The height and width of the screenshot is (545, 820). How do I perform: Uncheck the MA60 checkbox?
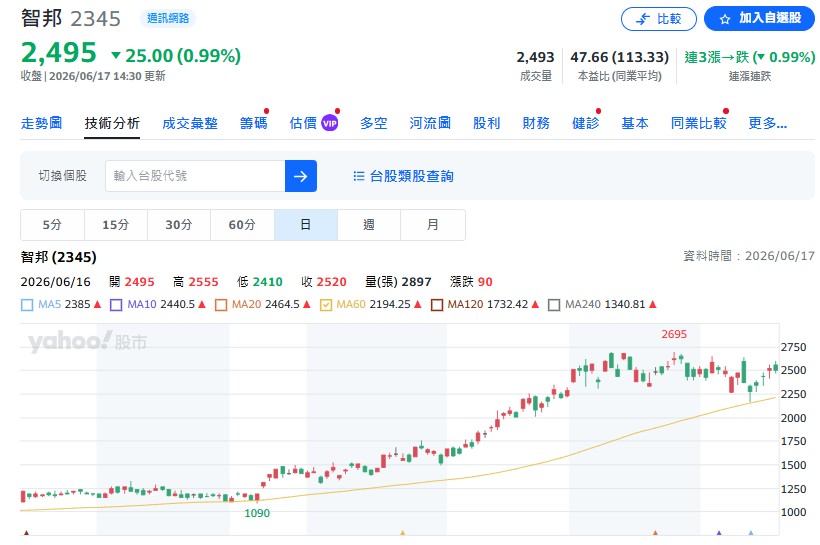[x=326, y=305]
